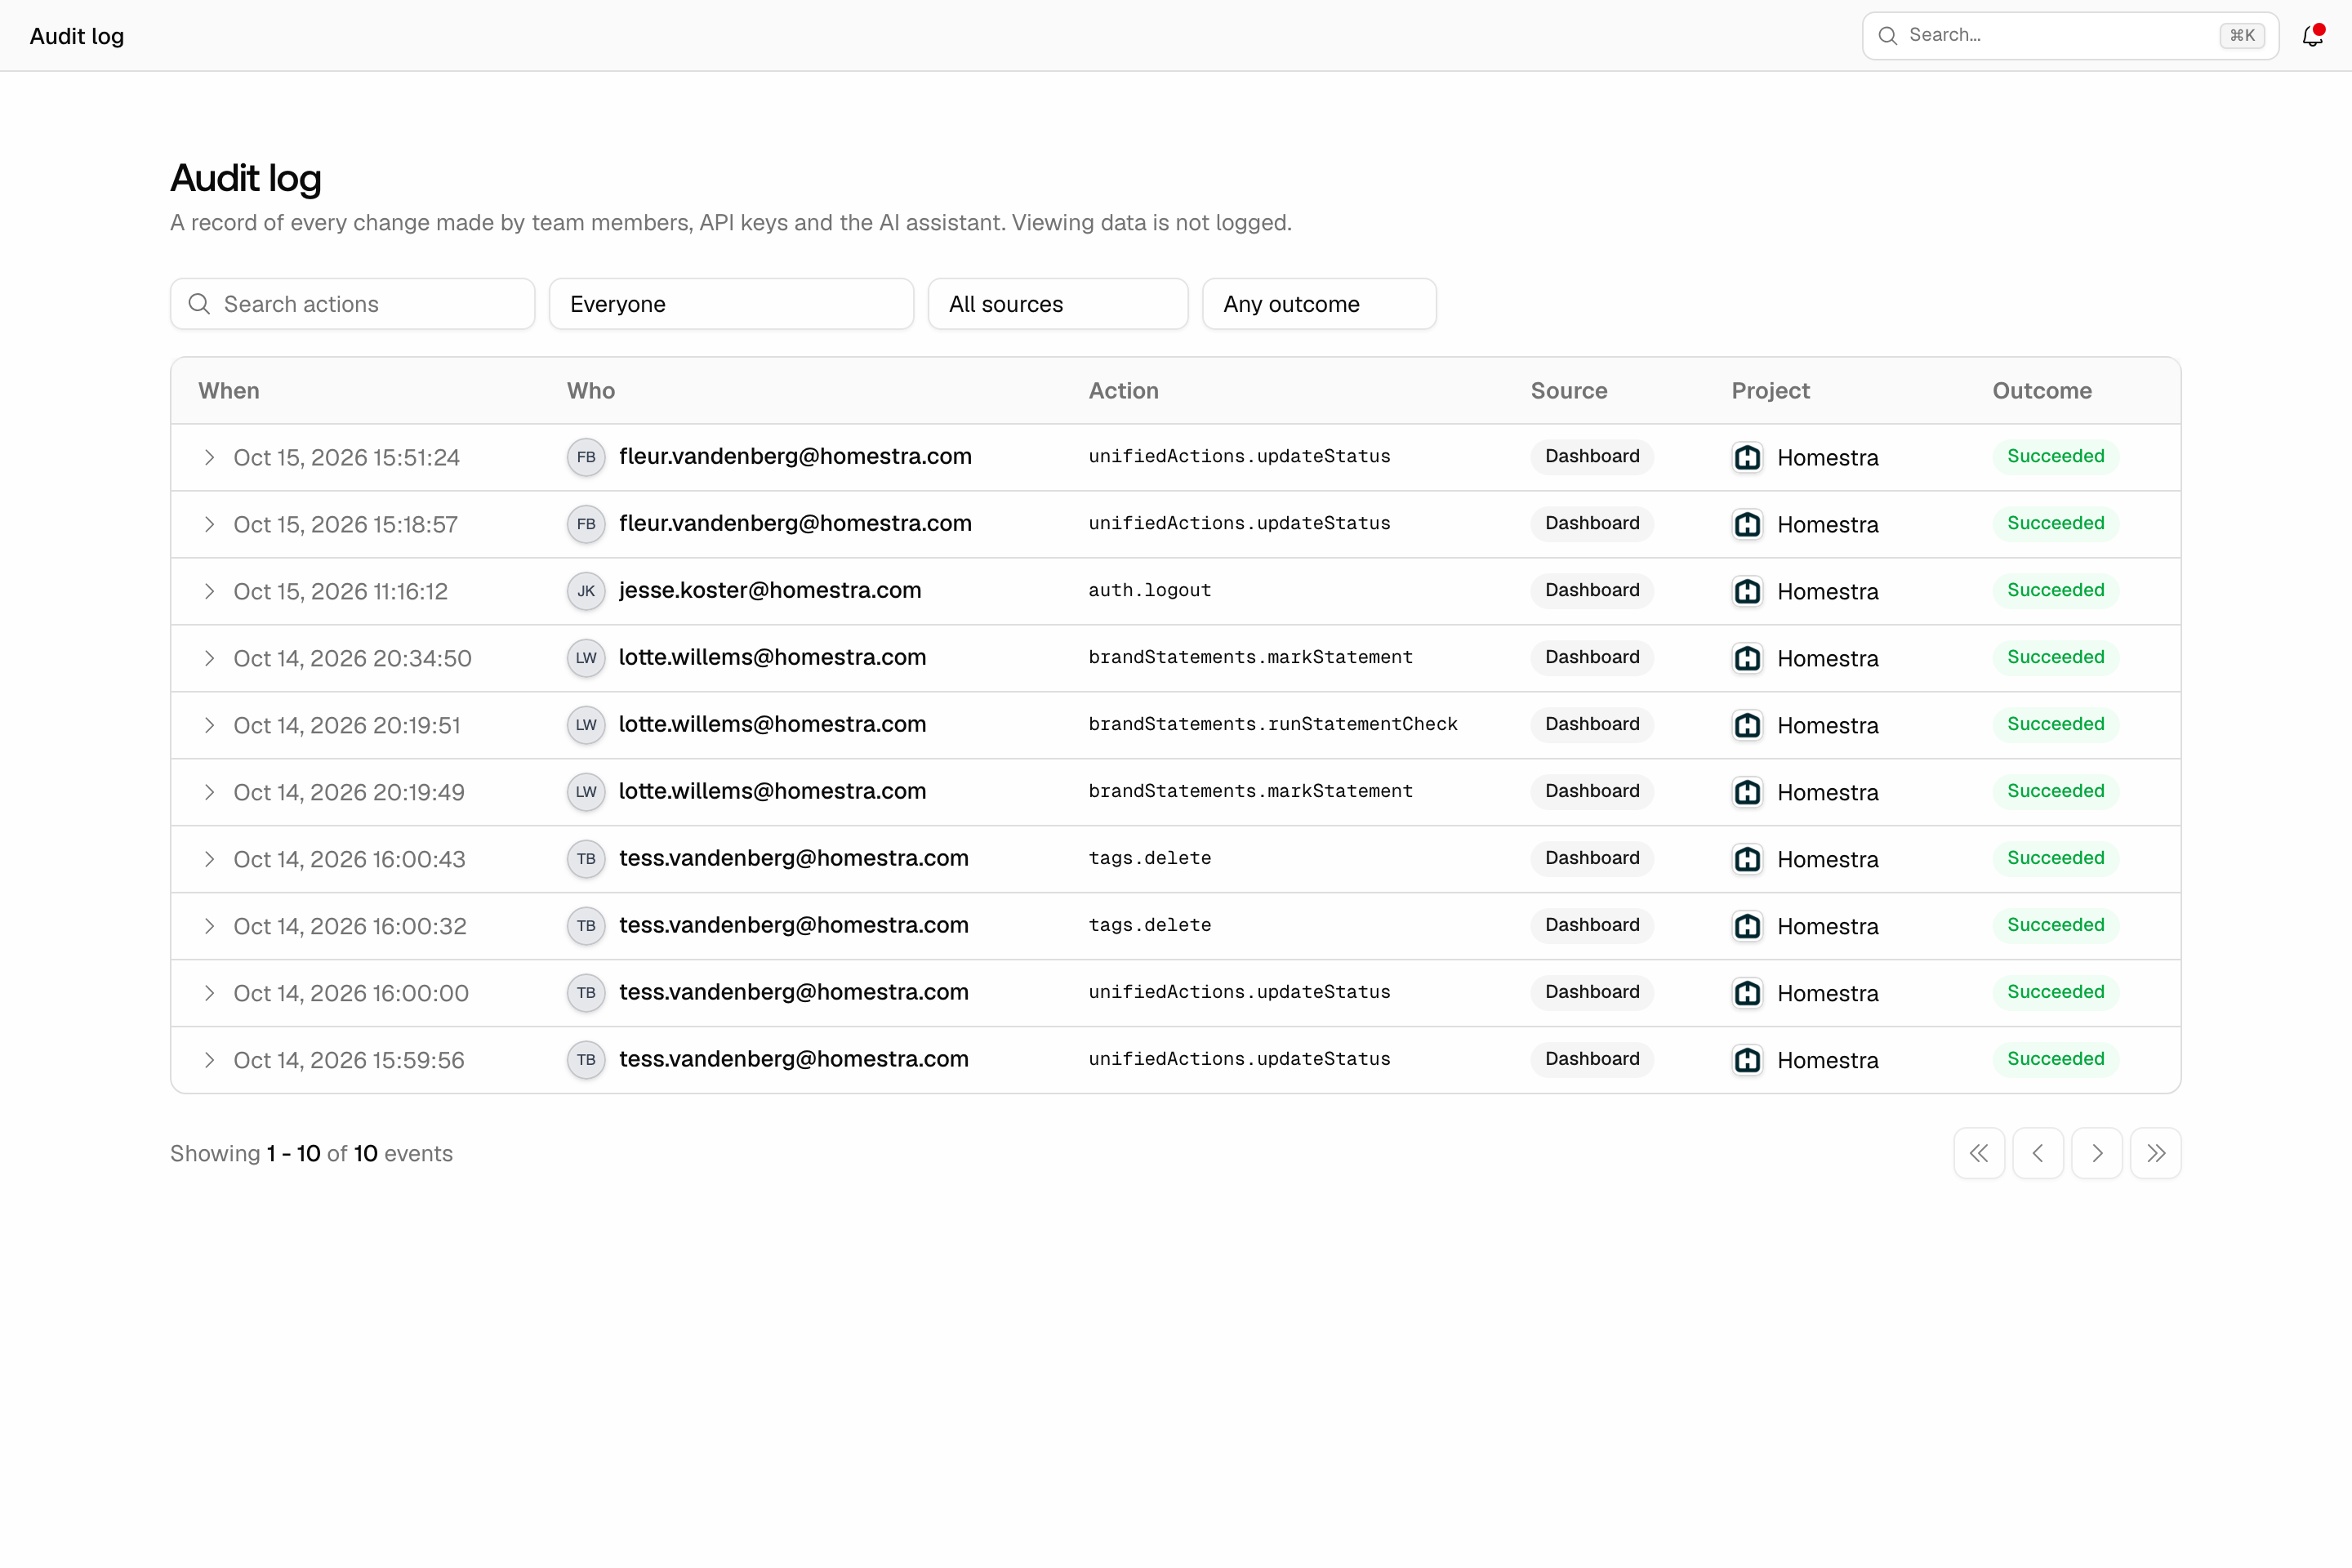Go to the next page of events

coord(2097,1153)
